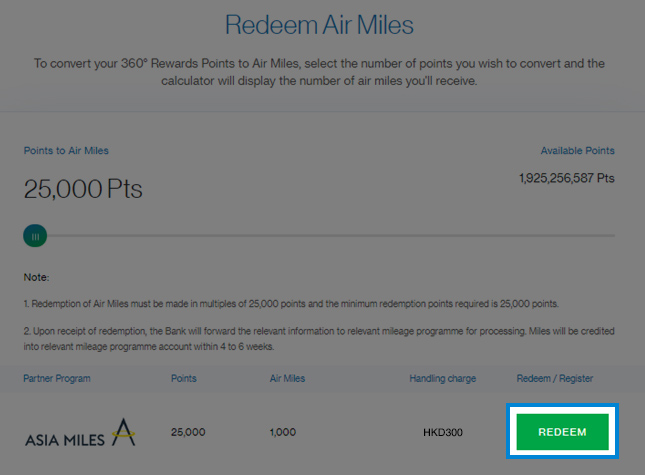Select the Air Miles column header

[x=288, y=378]
